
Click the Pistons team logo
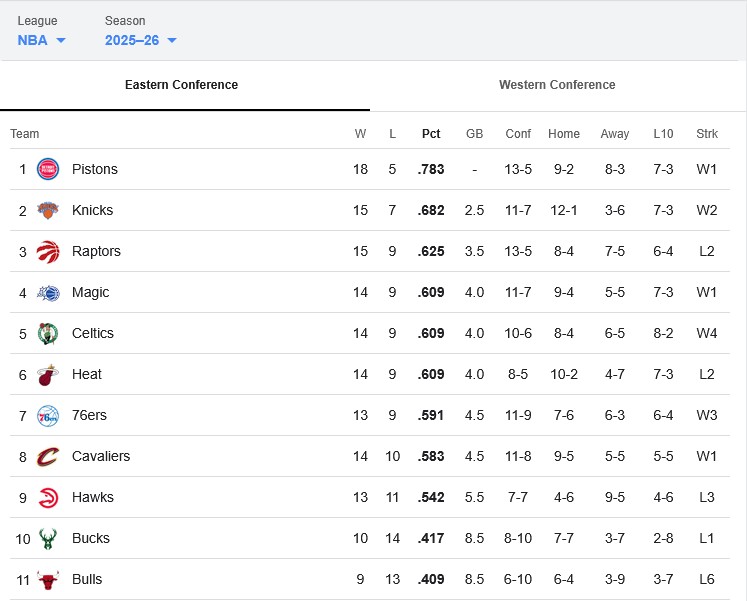[48, 169]
